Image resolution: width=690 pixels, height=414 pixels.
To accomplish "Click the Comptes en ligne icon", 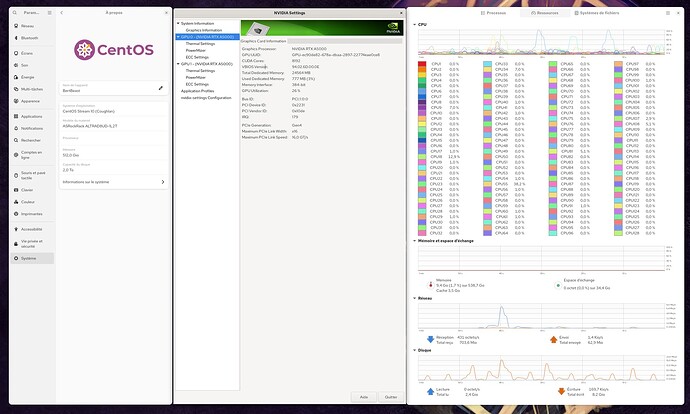I will [x=16, y=154].
